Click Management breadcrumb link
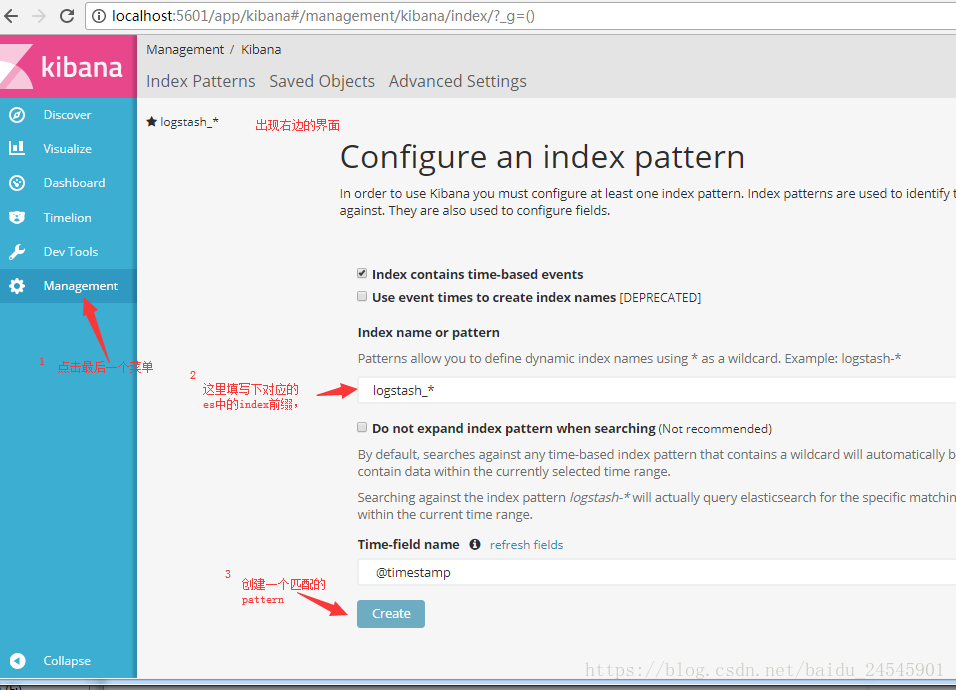The height and width of the screenshot is (690, 956). [185, 49]
